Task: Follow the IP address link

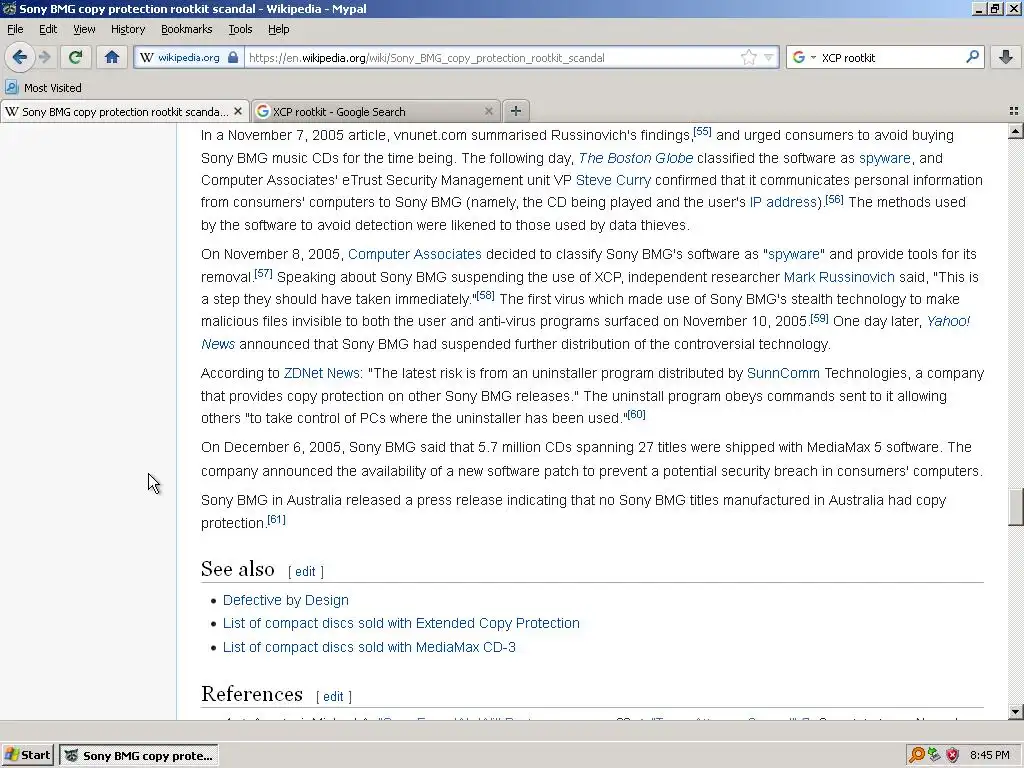Action: (x=782, y=202)
